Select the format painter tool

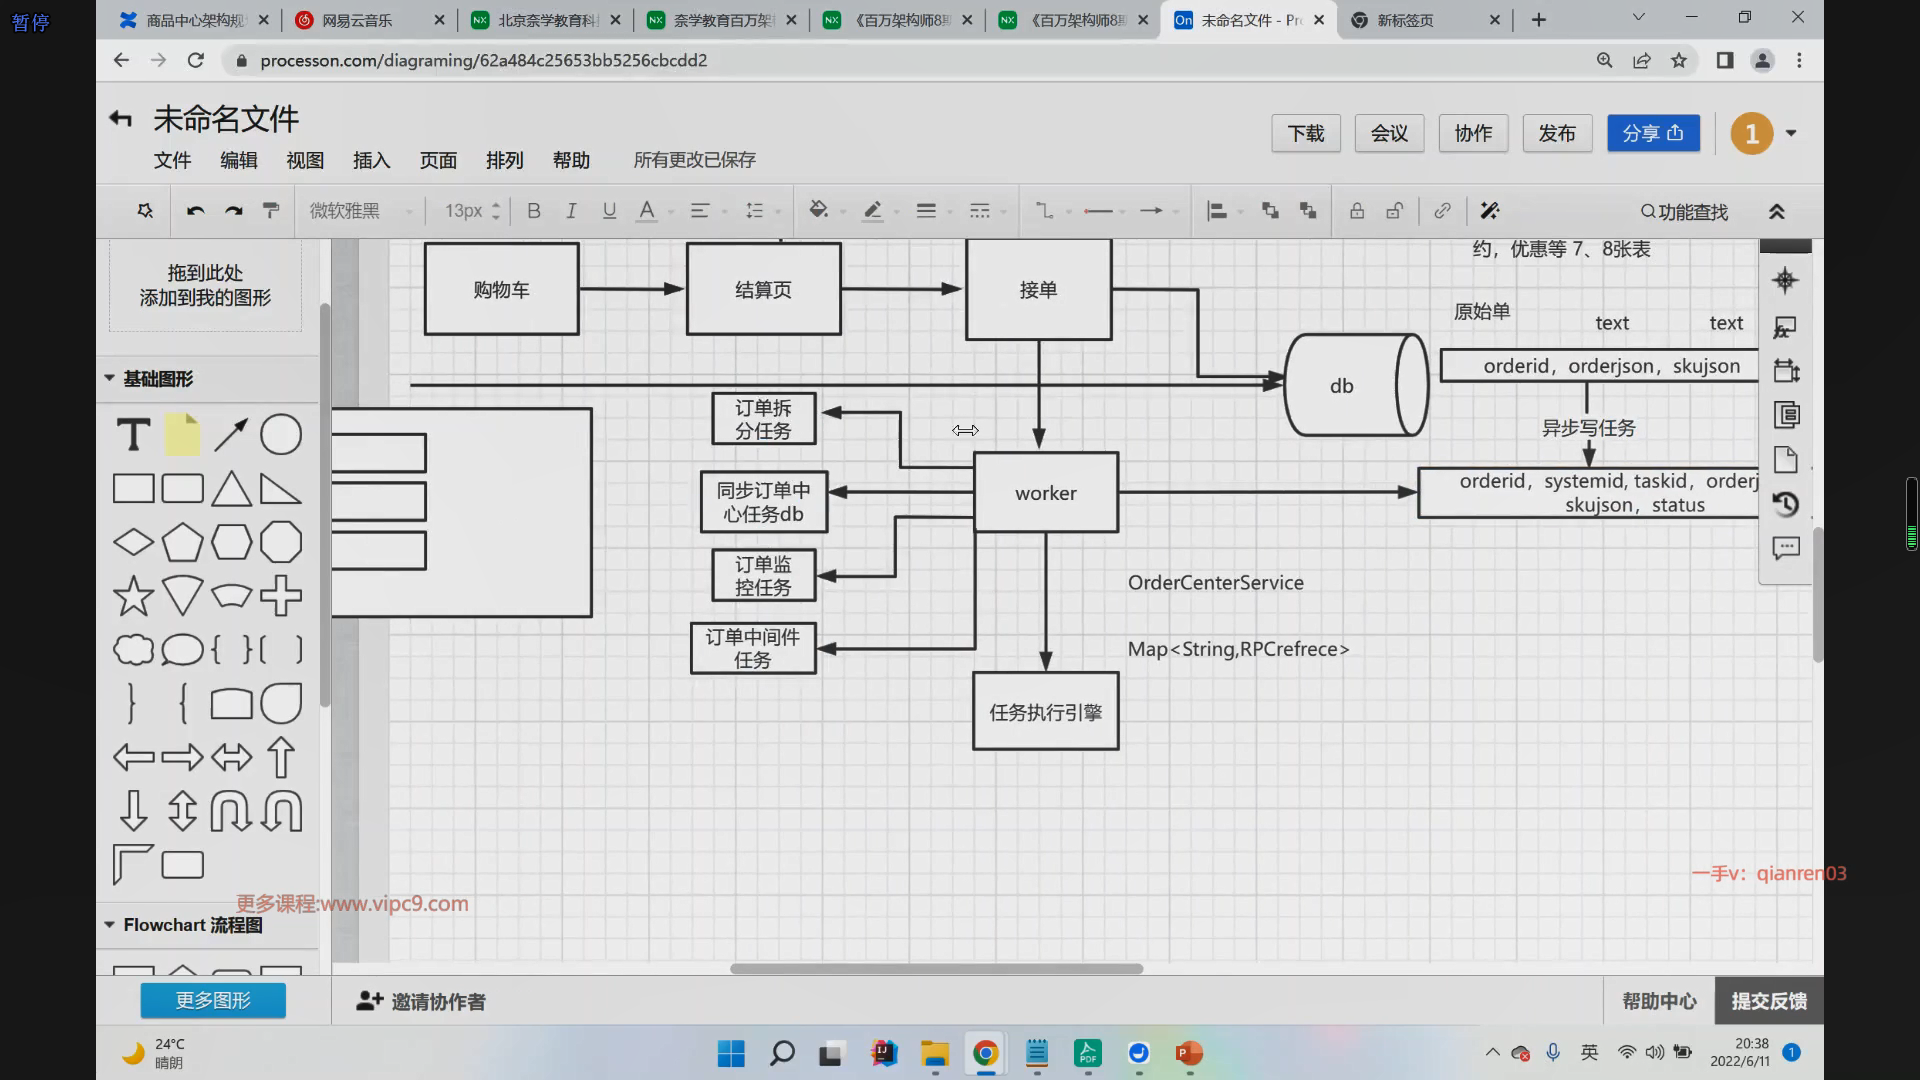[x=271, y=211]
